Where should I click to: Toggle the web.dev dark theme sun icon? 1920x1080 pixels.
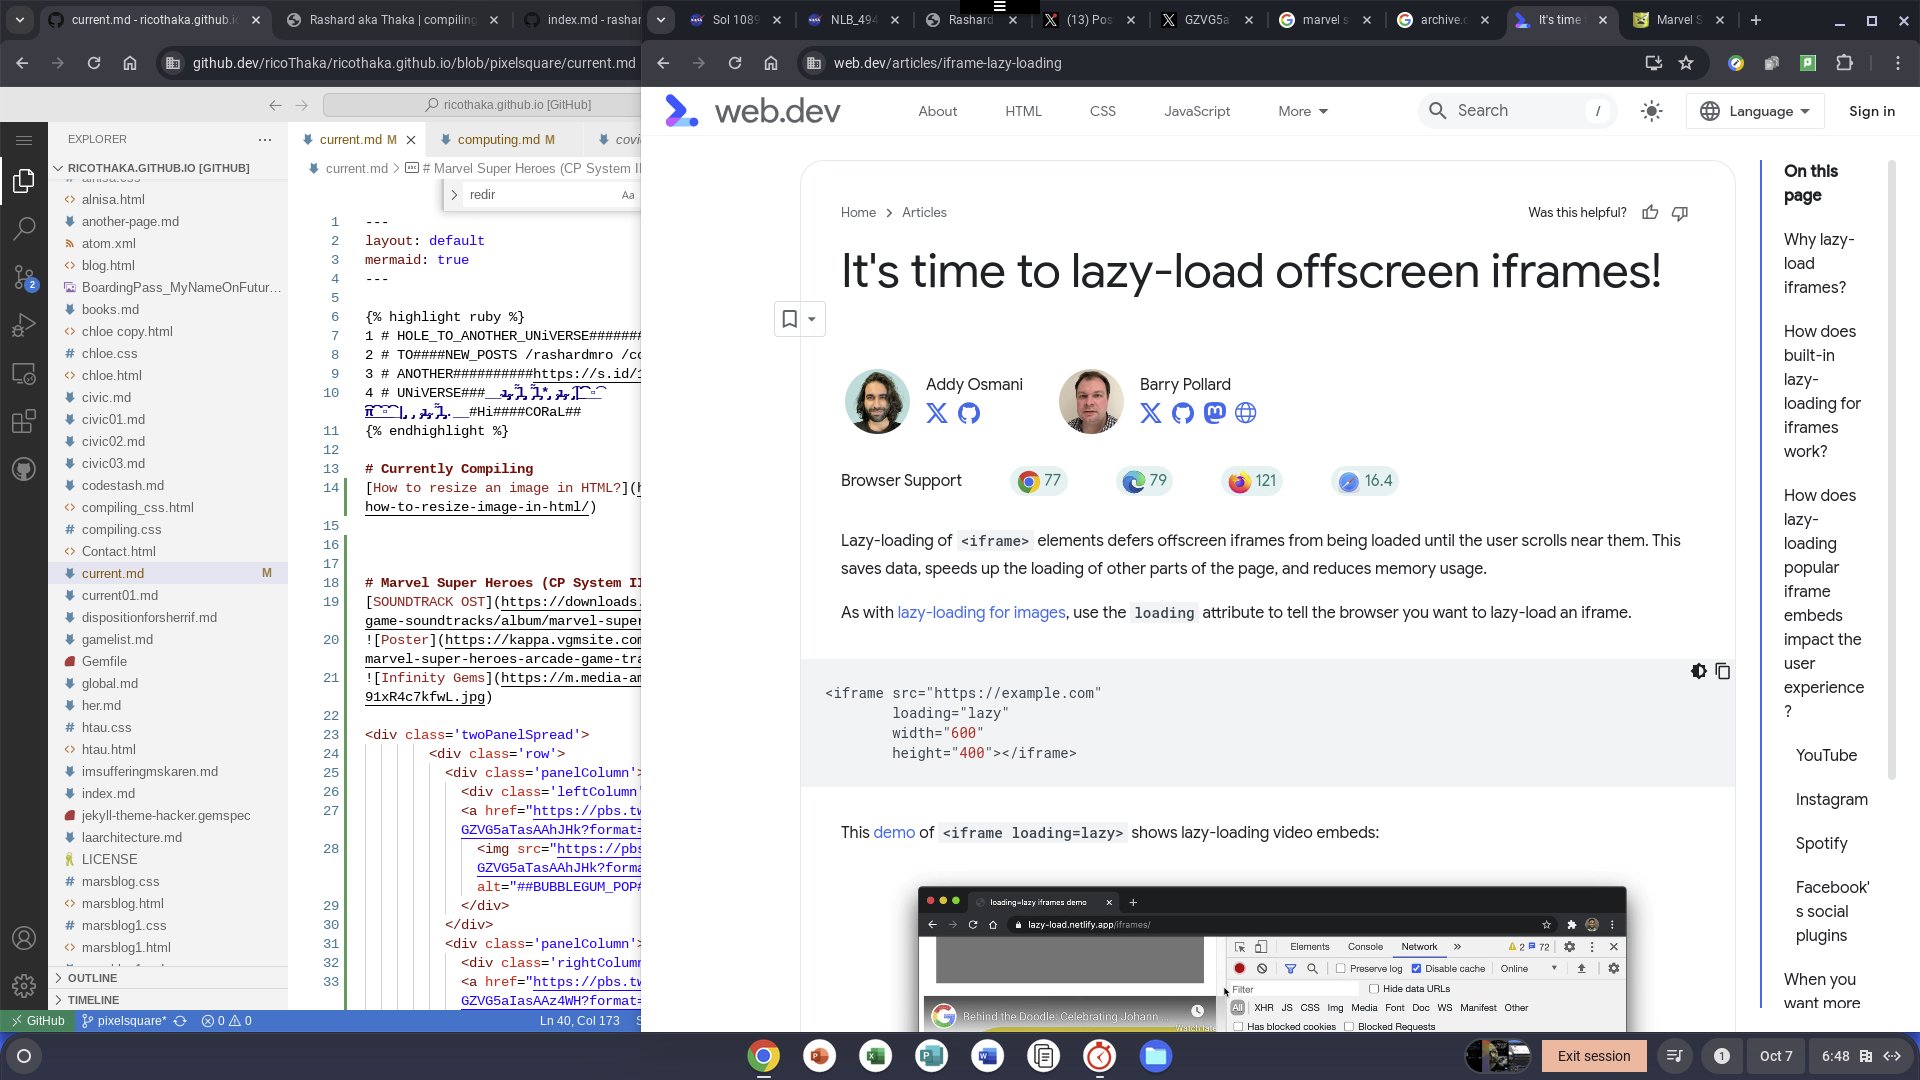click(1651, 111)
